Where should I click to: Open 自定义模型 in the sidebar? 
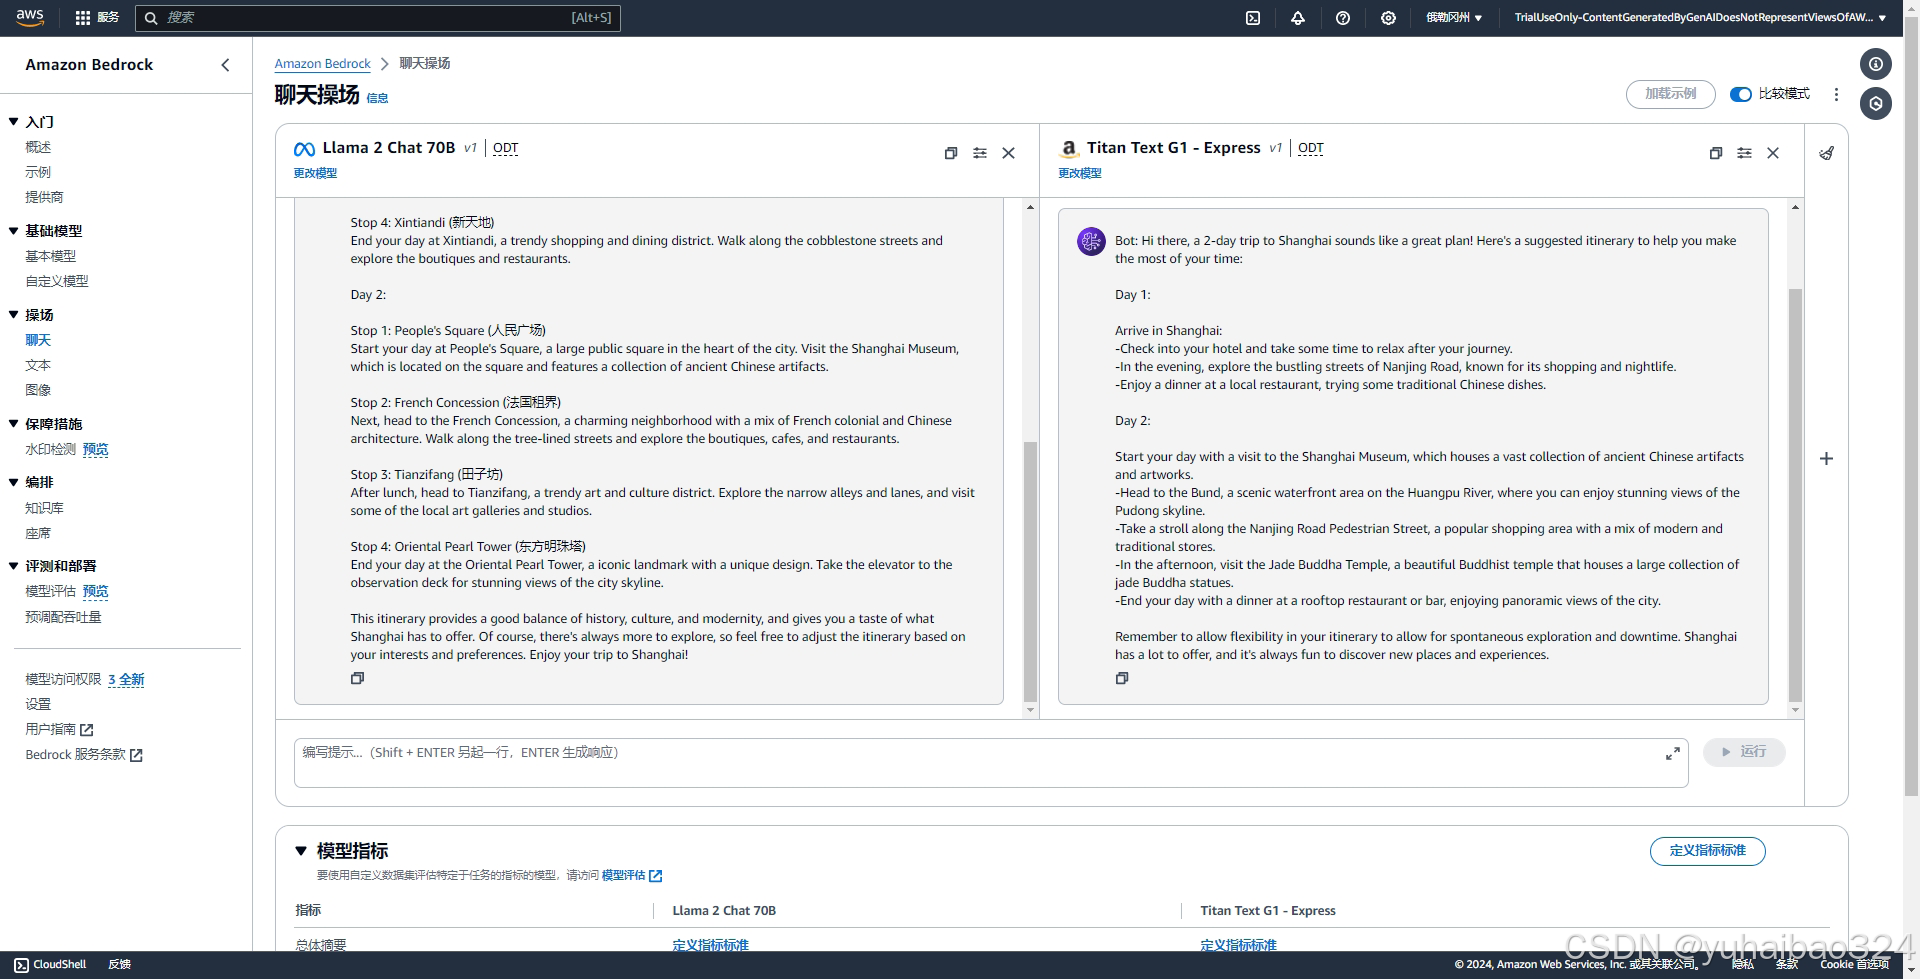click(x=57, y=281)
